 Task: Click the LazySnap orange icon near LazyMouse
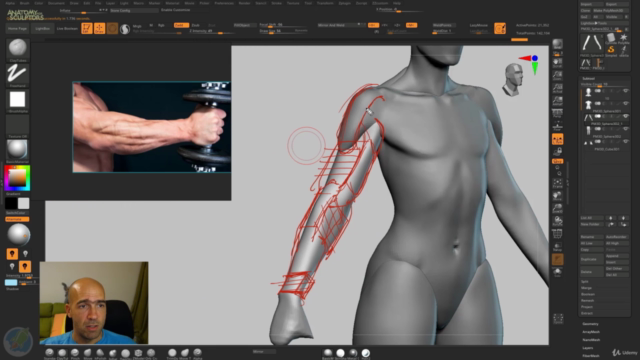(500, 28)
